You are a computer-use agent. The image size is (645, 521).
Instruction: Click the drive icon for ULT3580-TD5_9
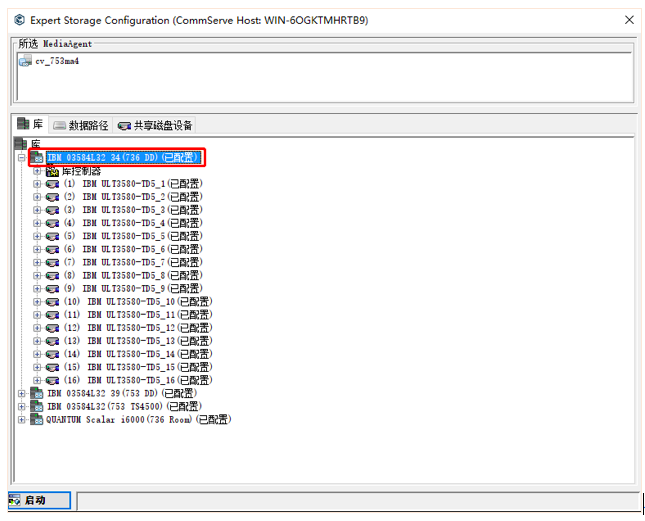coord(52,289)
